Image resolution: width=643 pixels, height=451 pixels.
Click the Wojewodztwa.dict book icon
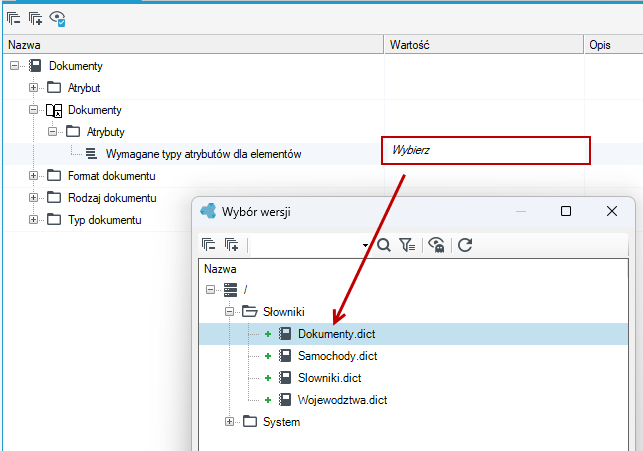[x=285, y=400]
